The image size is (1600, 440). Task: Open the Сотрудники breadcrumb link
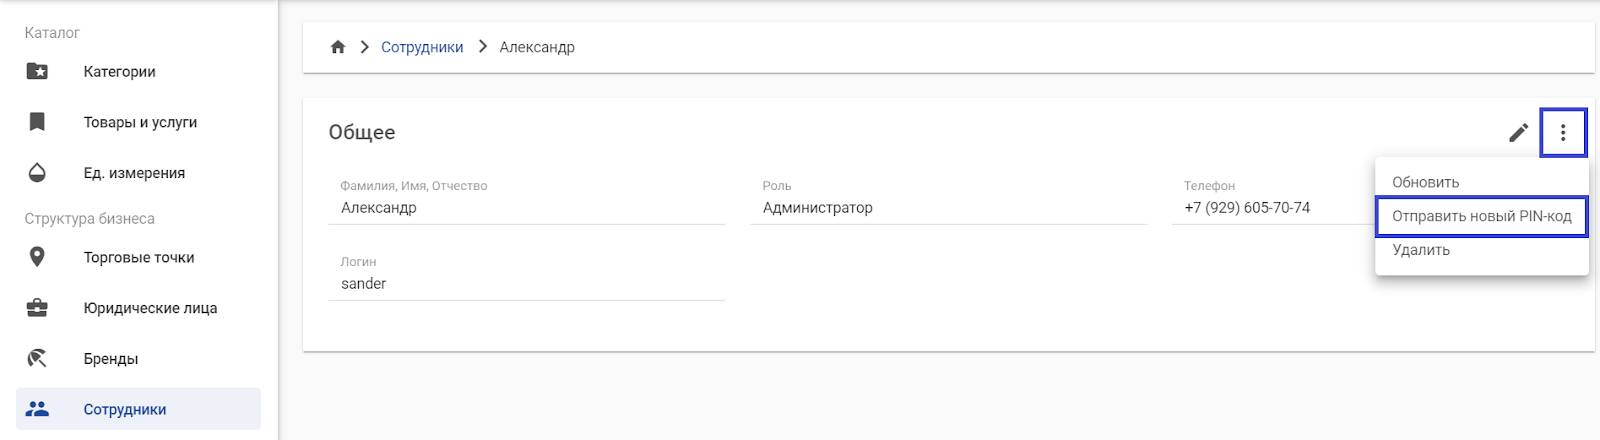point(422,47)
